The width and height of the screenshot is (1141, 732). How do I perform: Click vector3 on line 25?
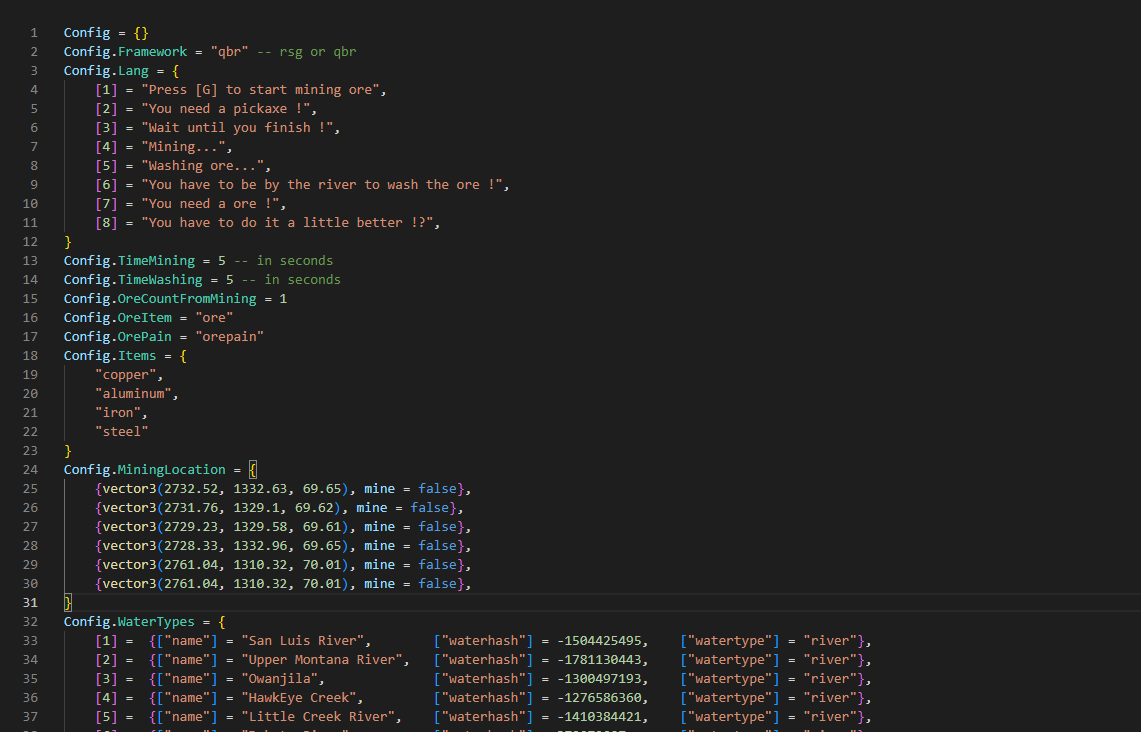[x=128, y=489]
